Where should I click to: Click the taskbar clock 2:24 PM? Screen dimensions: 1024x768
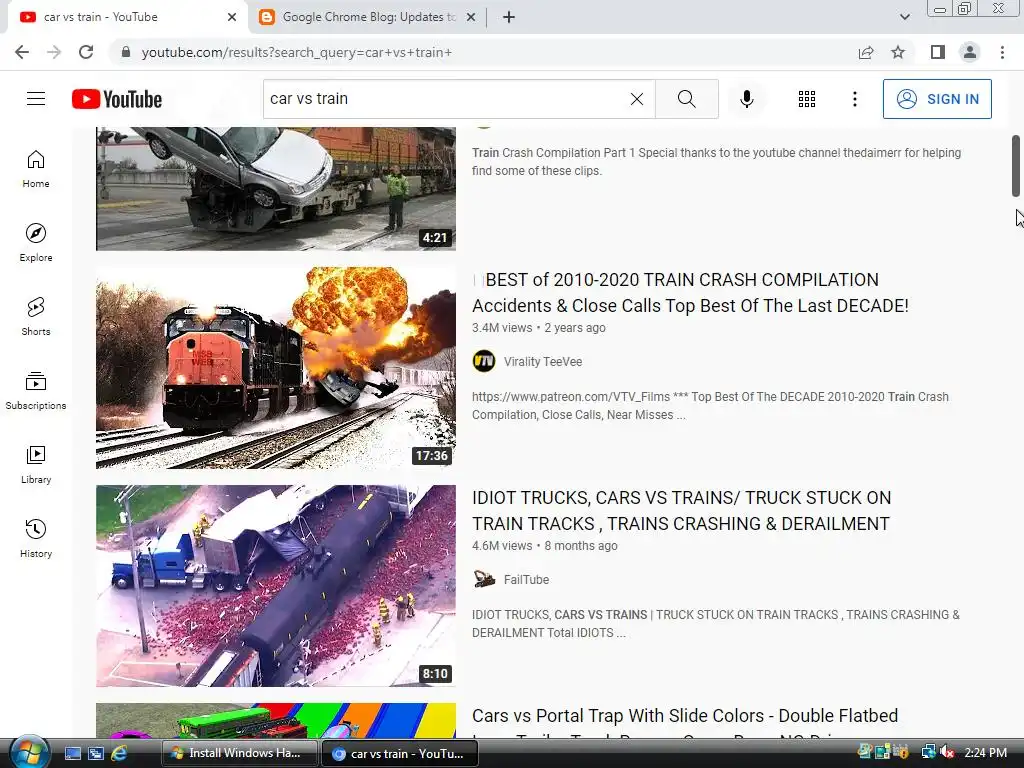[985, 753]
